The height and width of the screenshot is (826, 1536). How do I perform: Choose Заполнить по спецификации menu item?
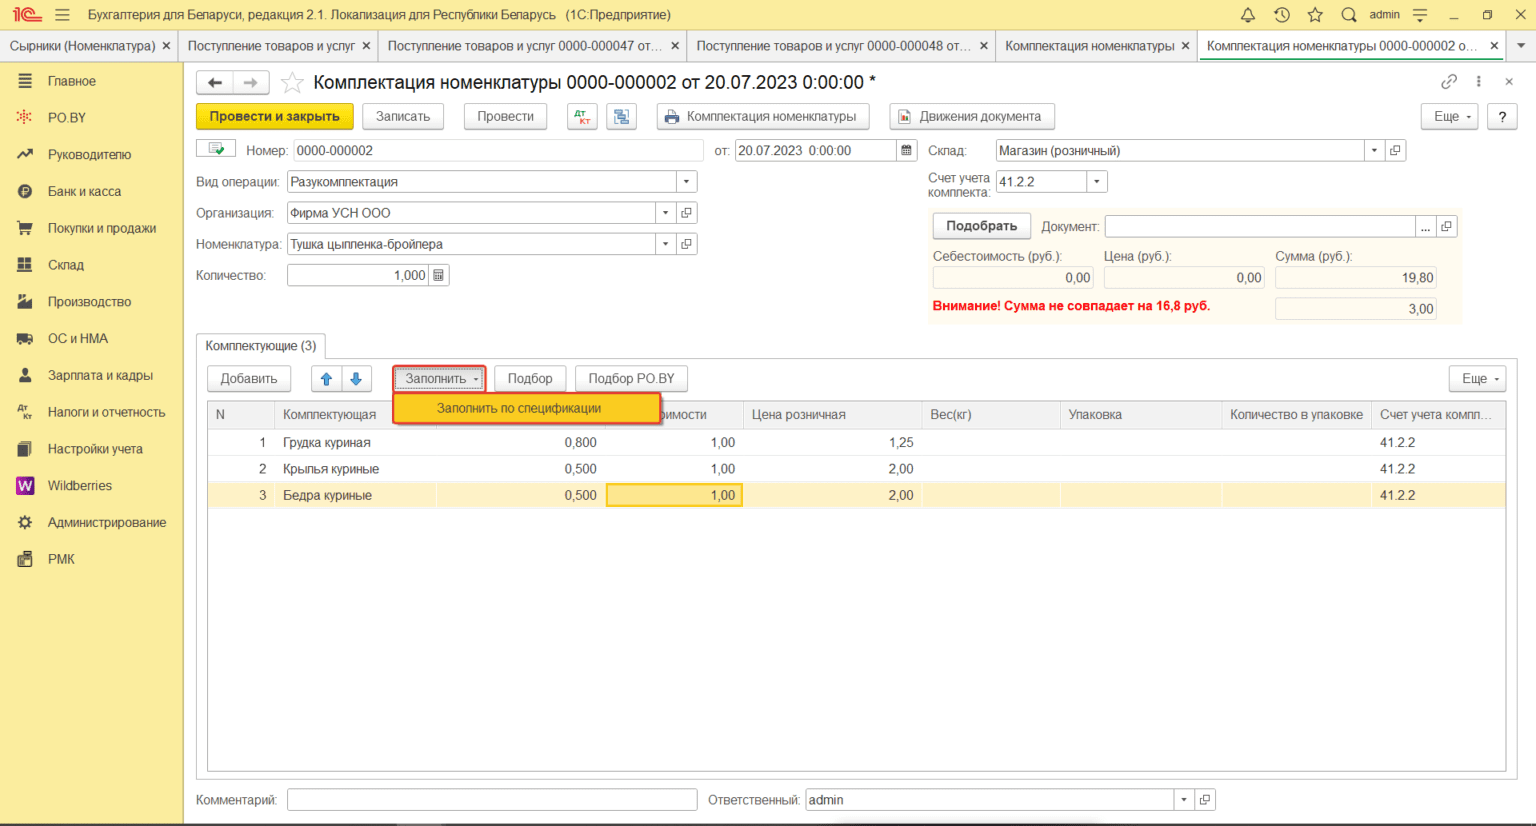click(x=519, y=408)
